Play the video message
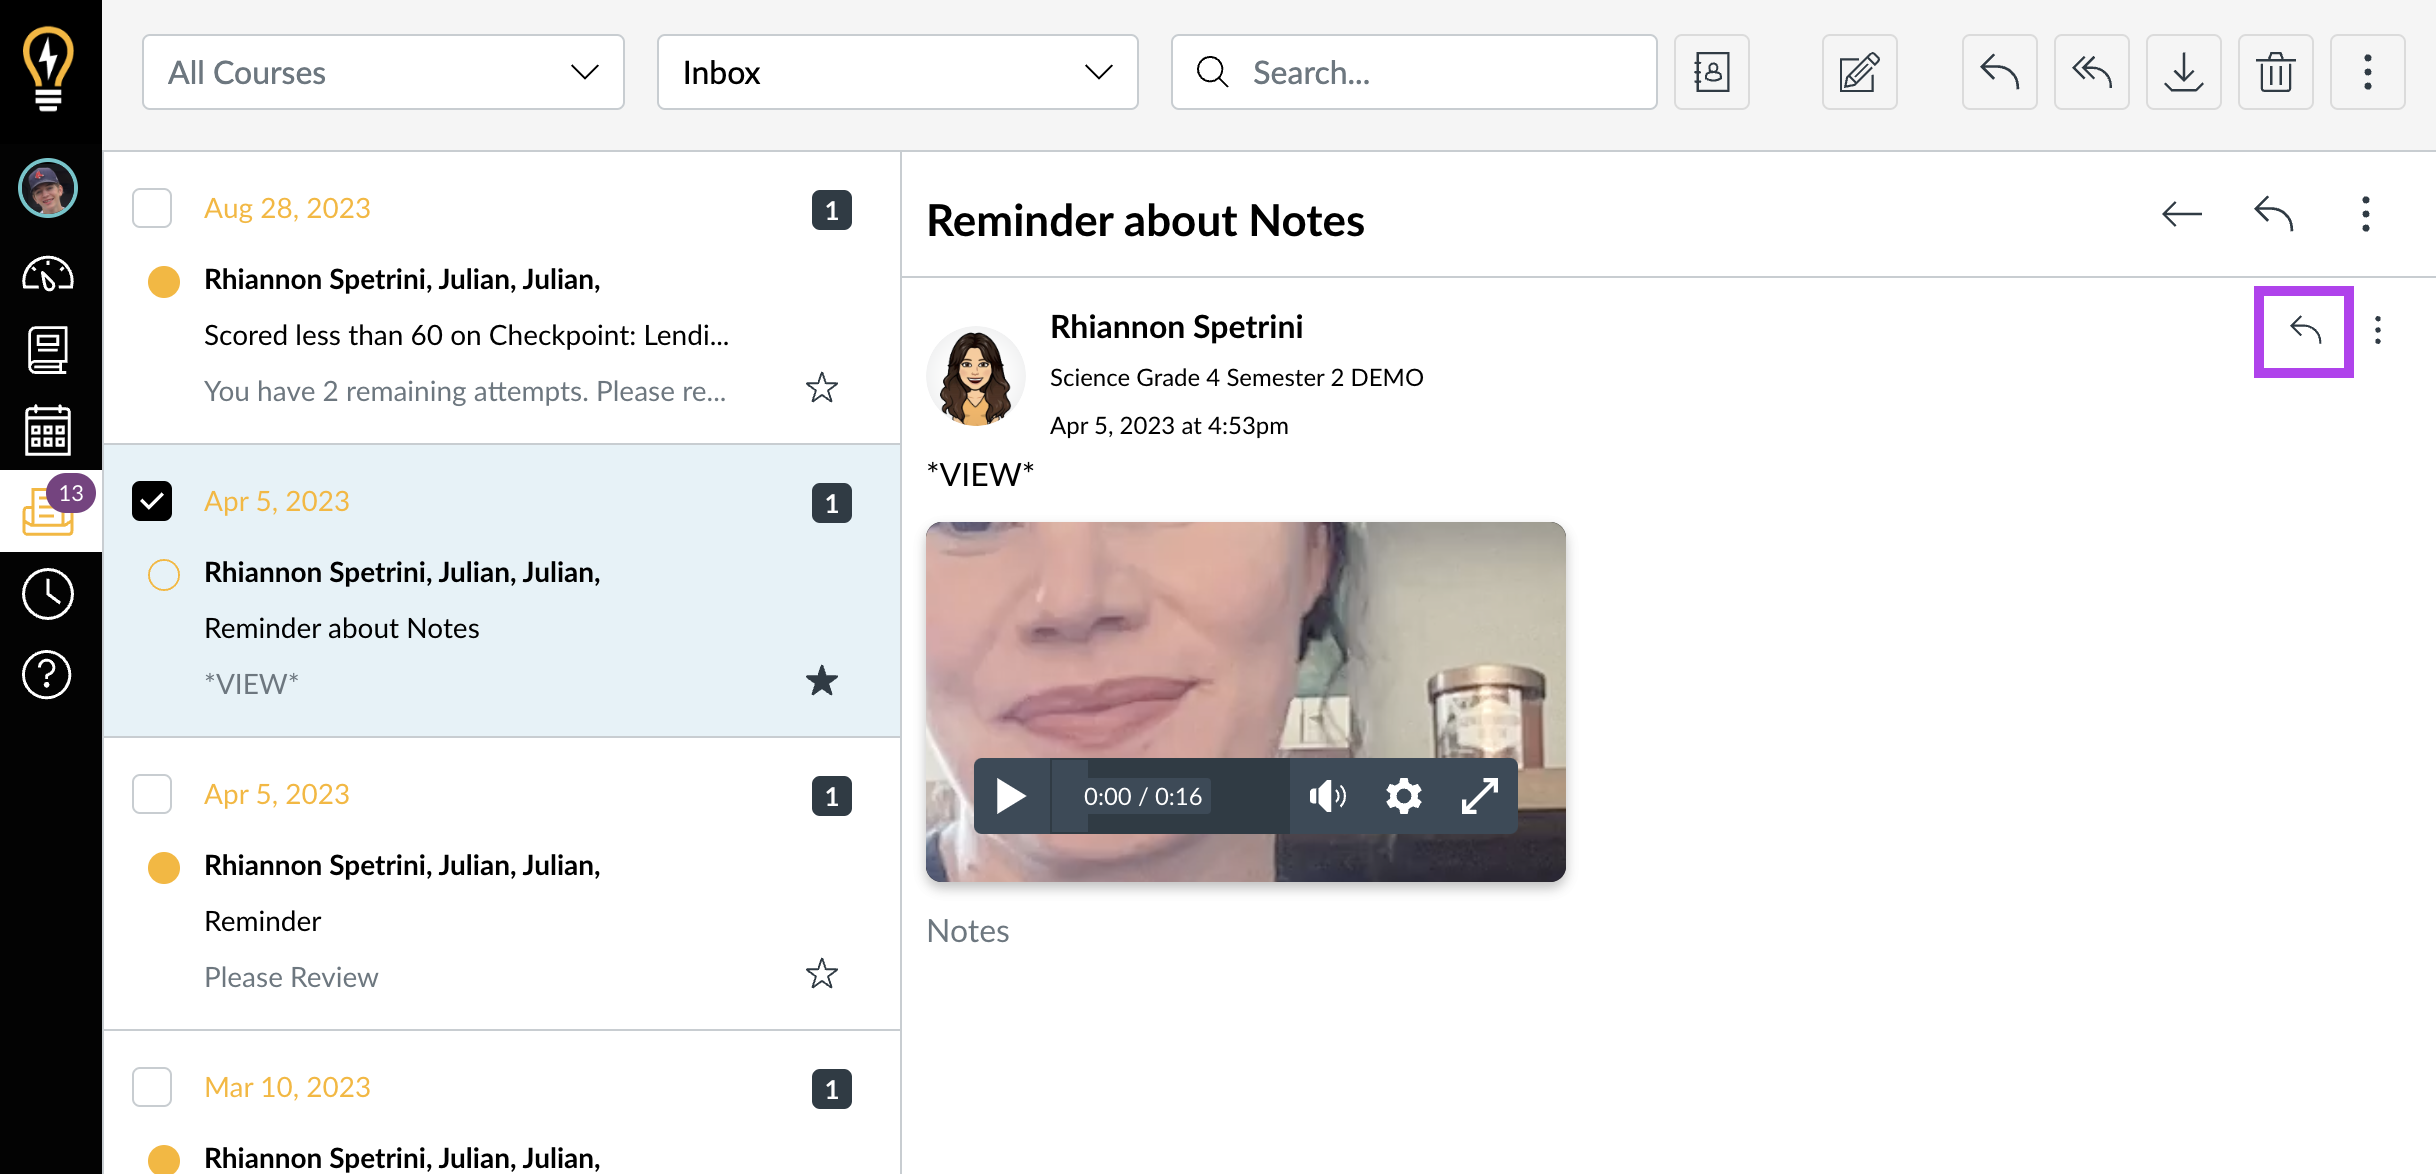2436x1174 pixels. coord(1011,796)
